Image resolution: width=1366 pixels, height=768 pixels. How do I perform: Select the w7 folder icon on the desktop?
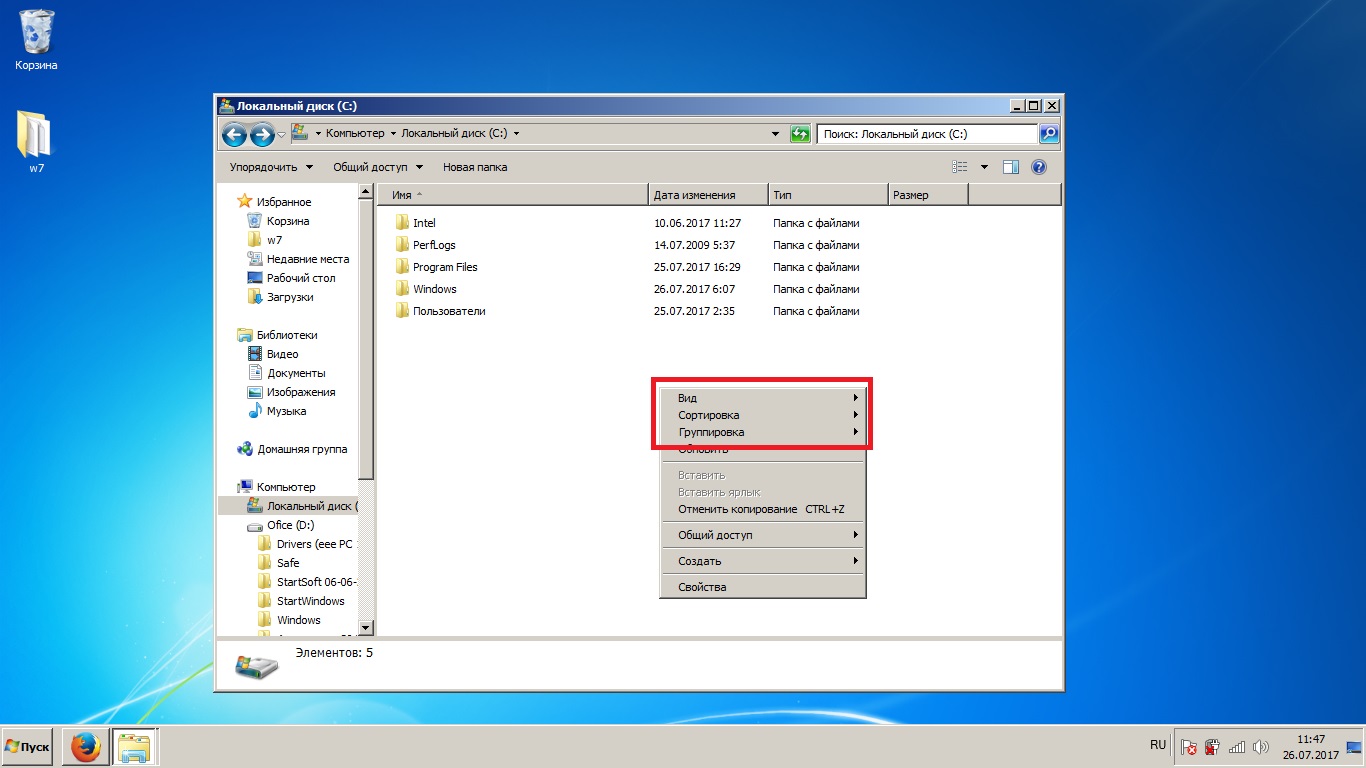35,142
